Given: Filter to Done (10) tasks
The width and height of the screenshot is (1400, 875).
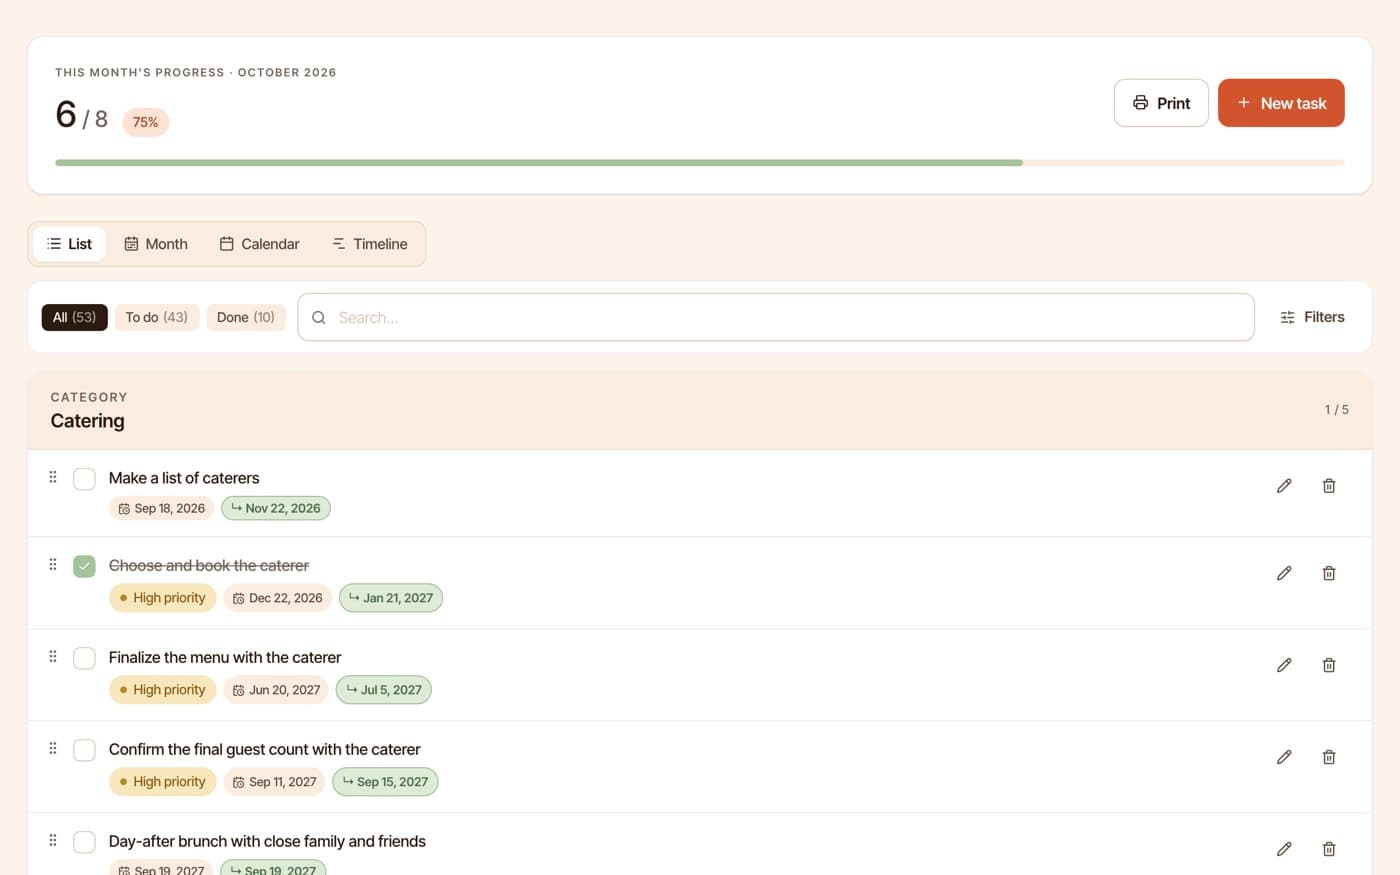Looking at the screenshot, I should 246,317.
